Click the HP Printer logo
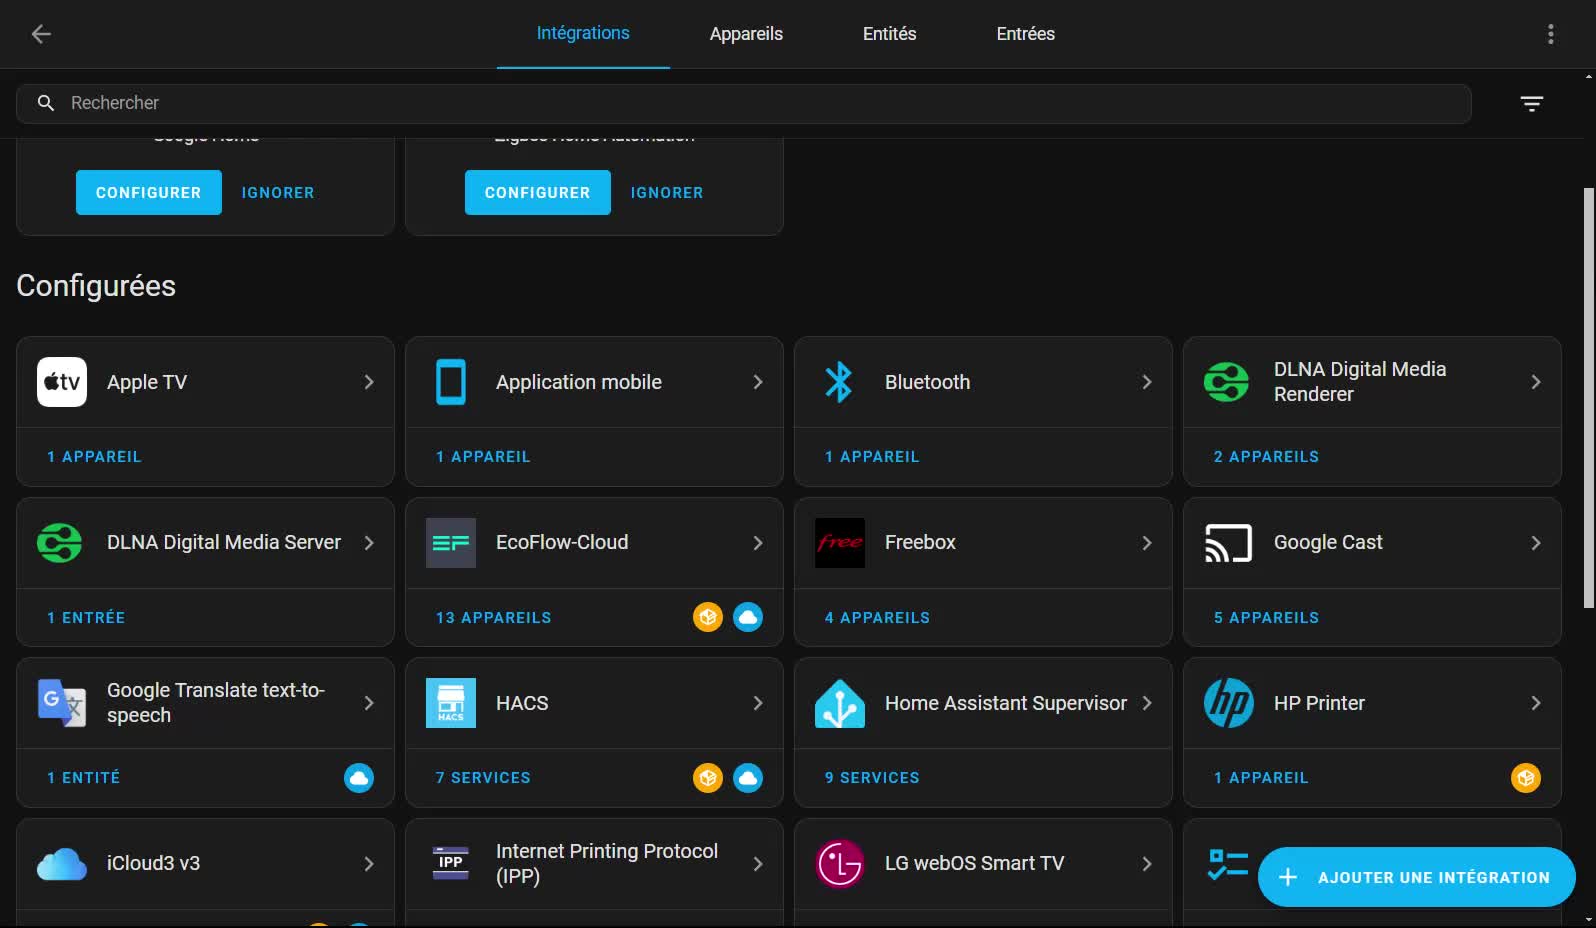Screen dimensions: 1596x928 click(1228, 703)
